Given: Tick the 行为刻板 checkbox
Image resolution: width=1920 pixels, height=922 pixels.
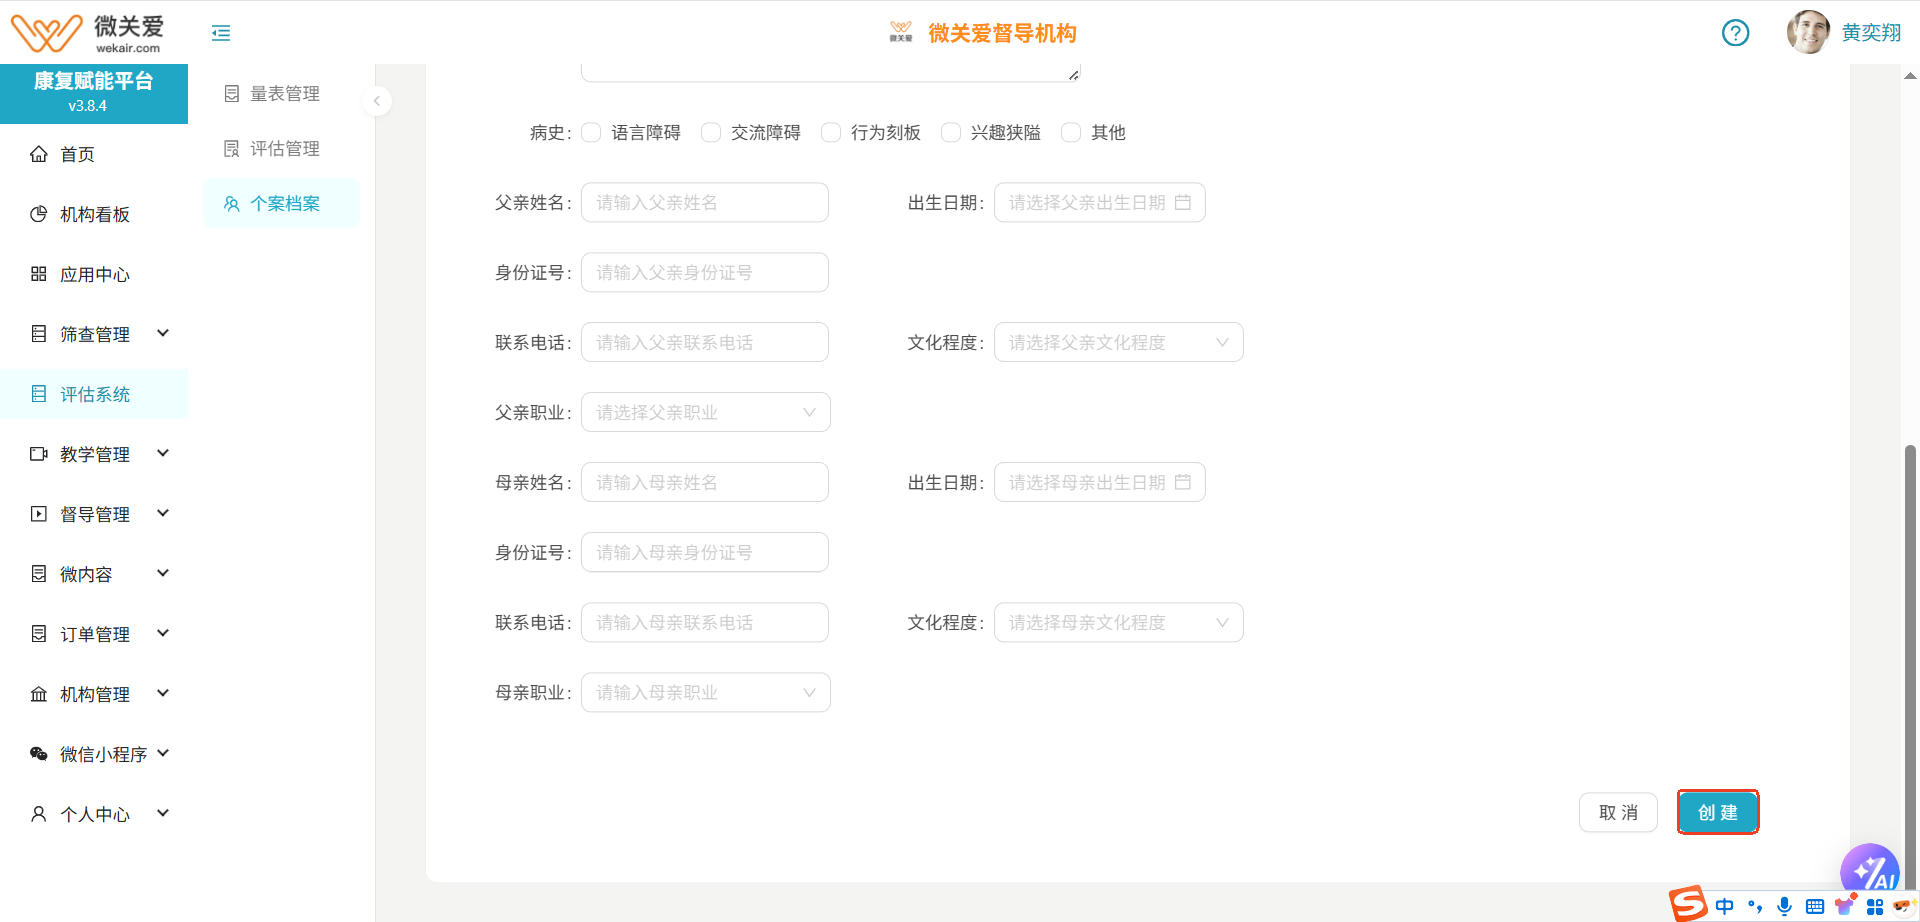Looking at the screenshot, I should (x=831, y=133).
